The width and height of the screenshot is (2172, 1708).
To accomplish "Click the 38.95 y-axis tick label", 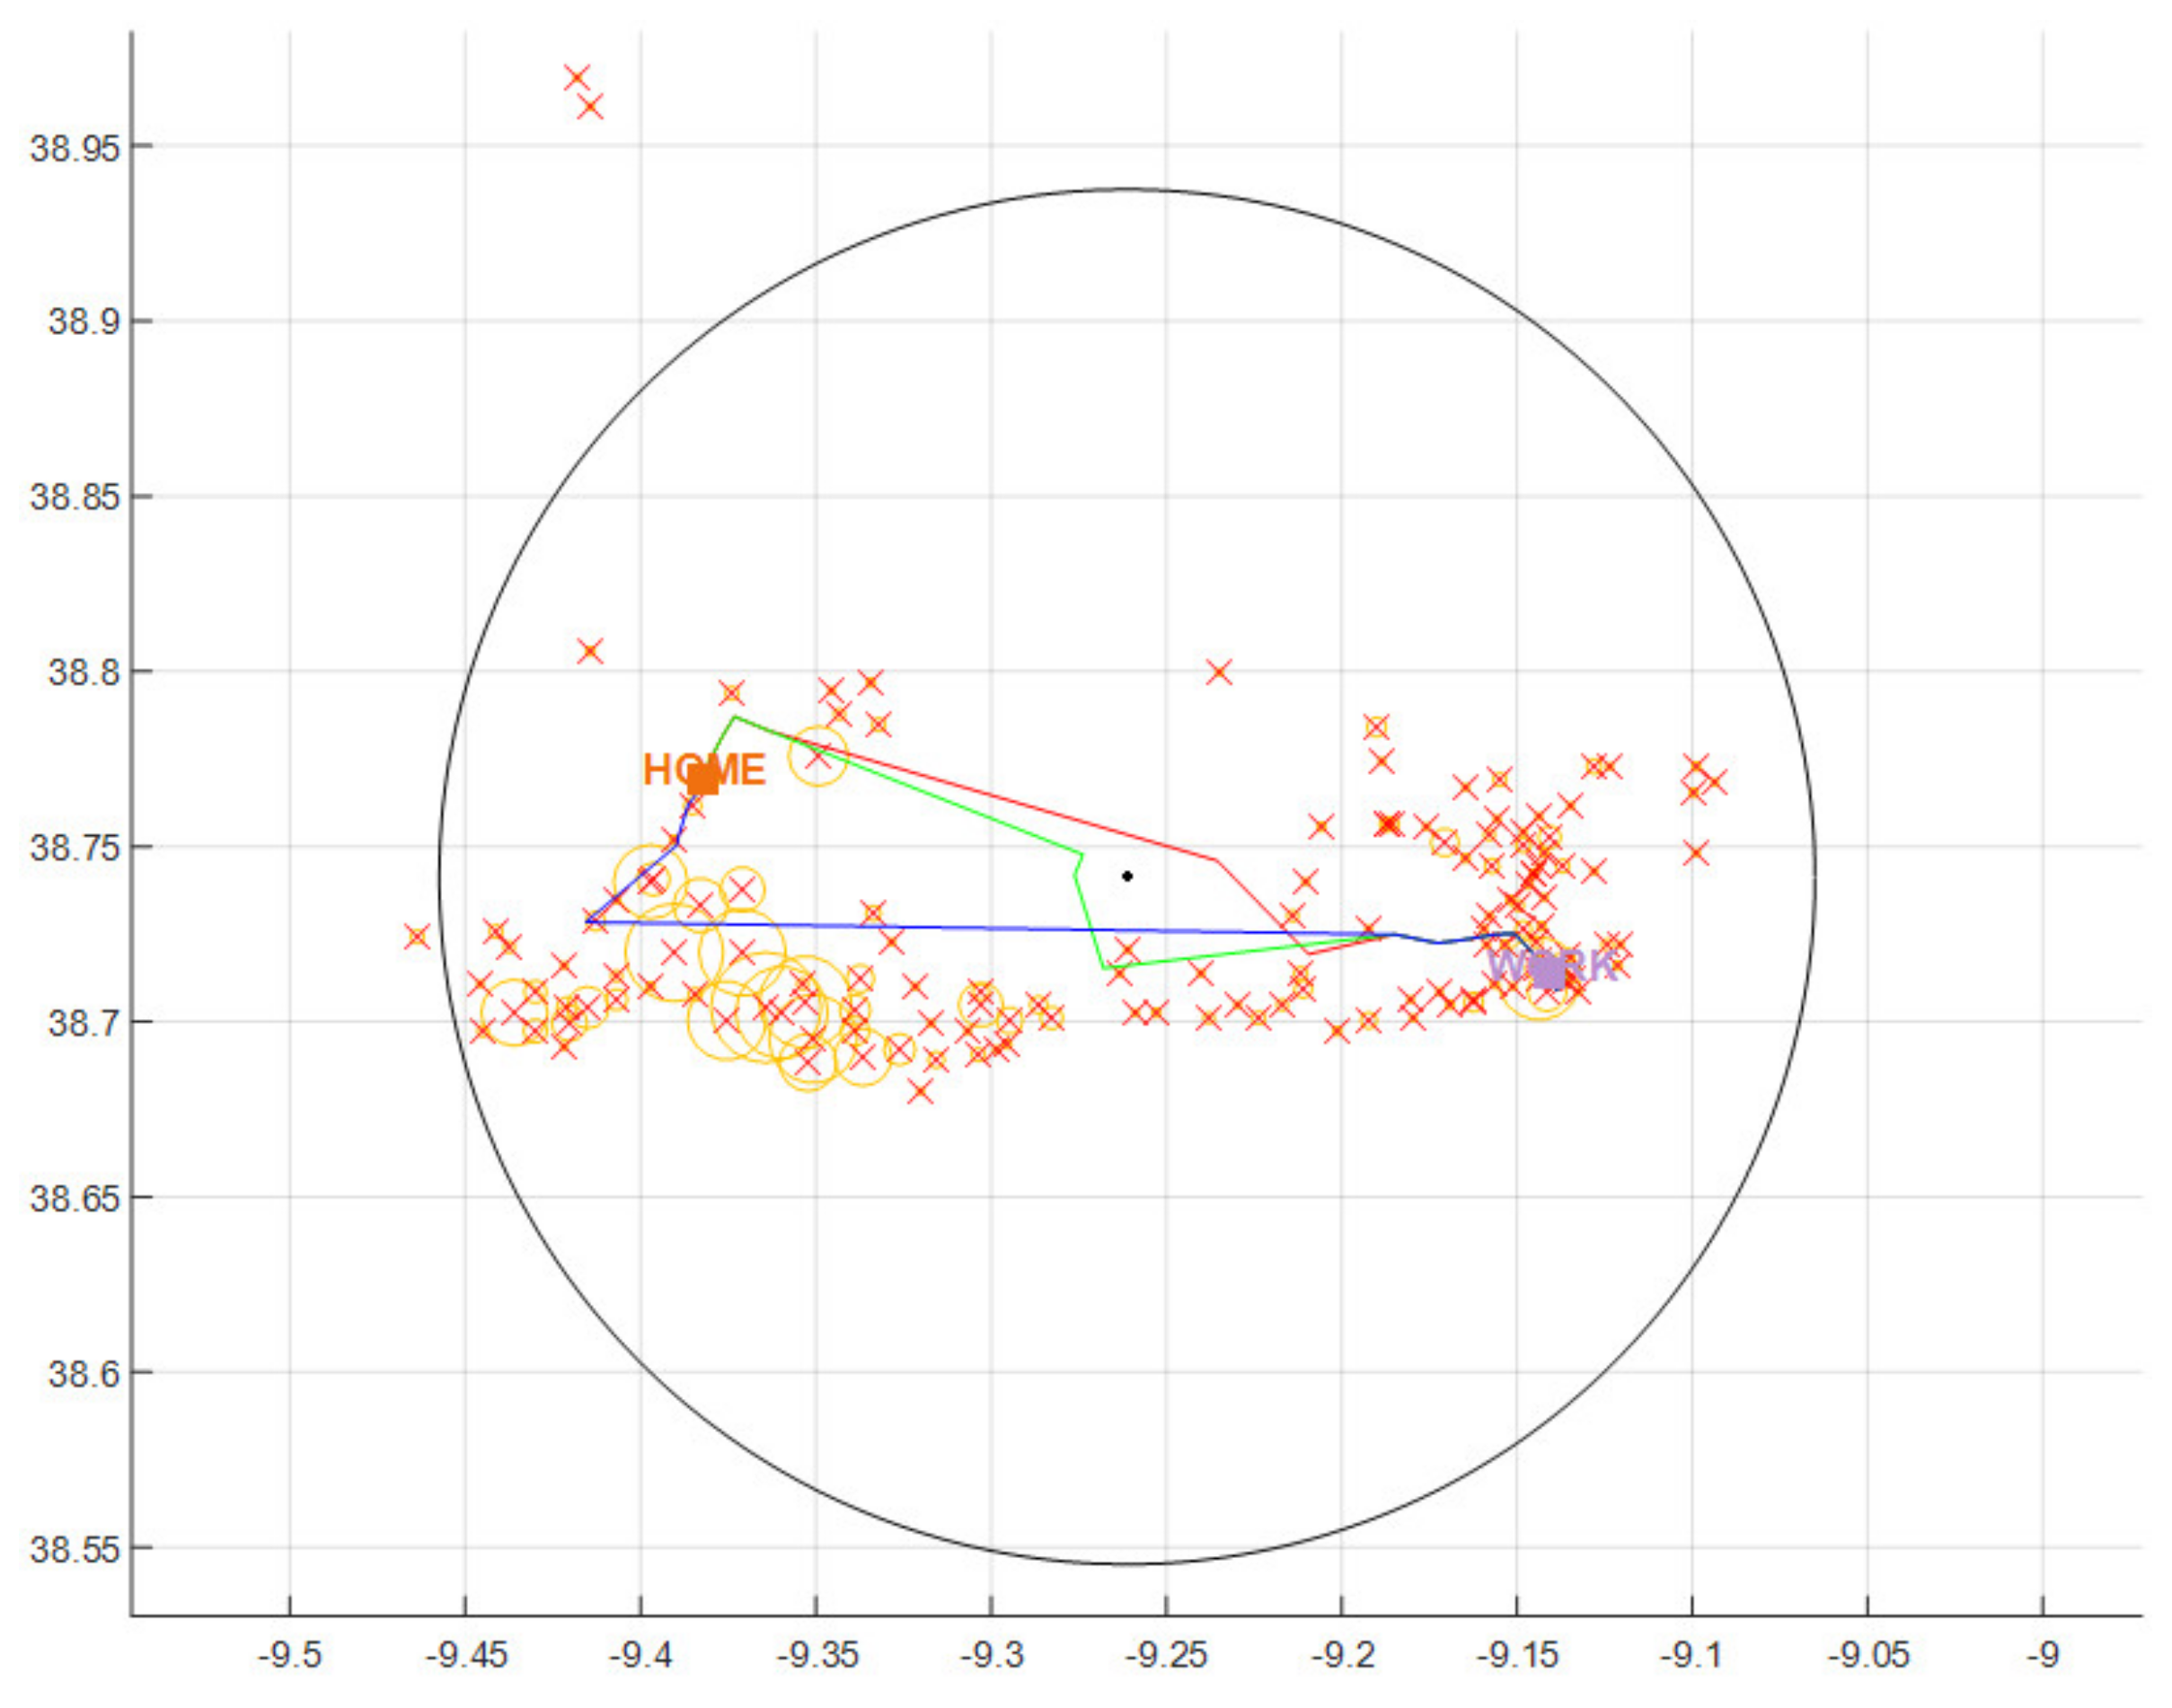I will point(75,148).
